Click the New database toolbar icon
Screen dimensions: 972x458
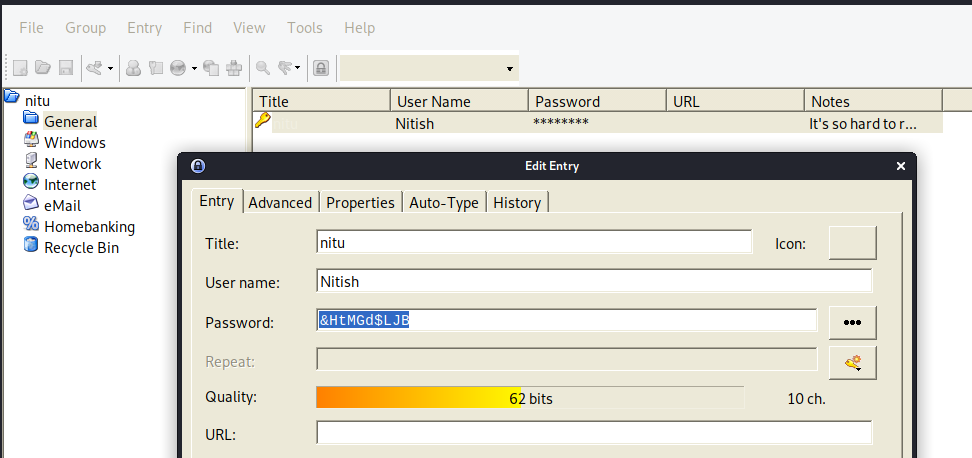20,68
